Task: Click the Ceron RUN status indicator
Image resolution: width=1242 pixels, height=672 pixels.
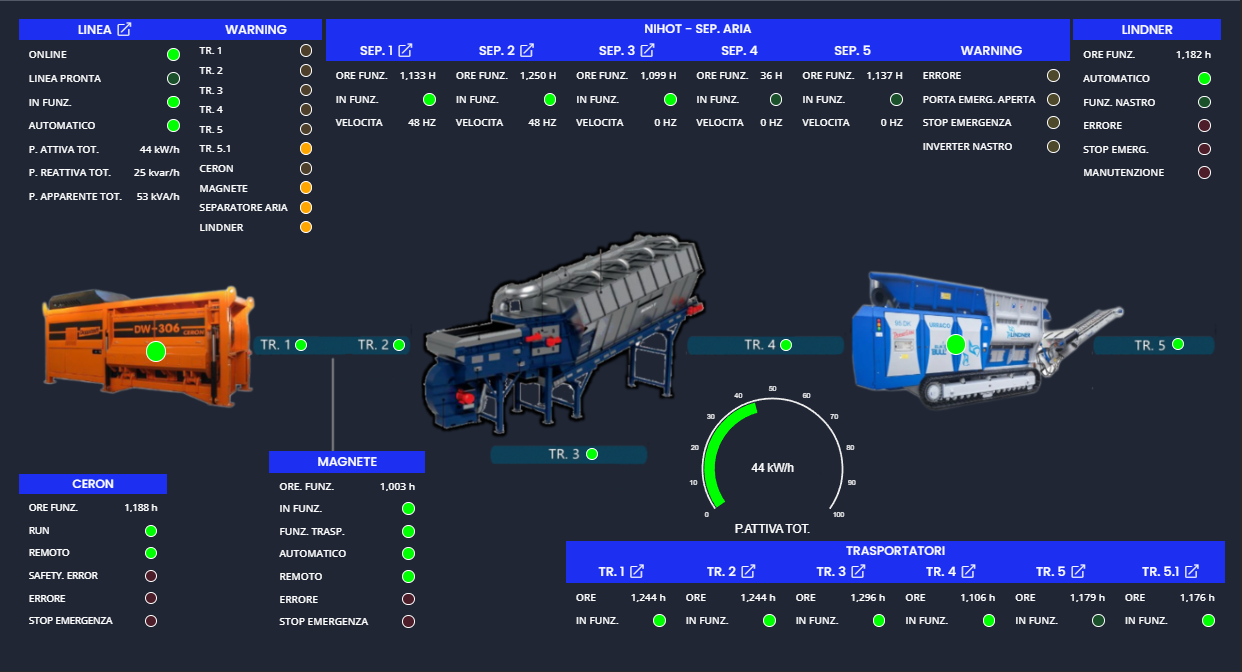Action: [151, 531]
